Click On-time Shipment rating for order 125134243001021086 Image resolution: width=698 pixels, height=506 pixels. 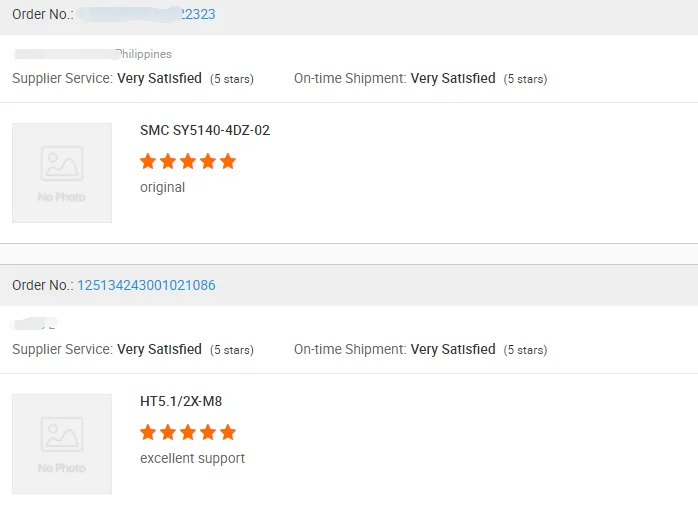click(x=453, y=349)
